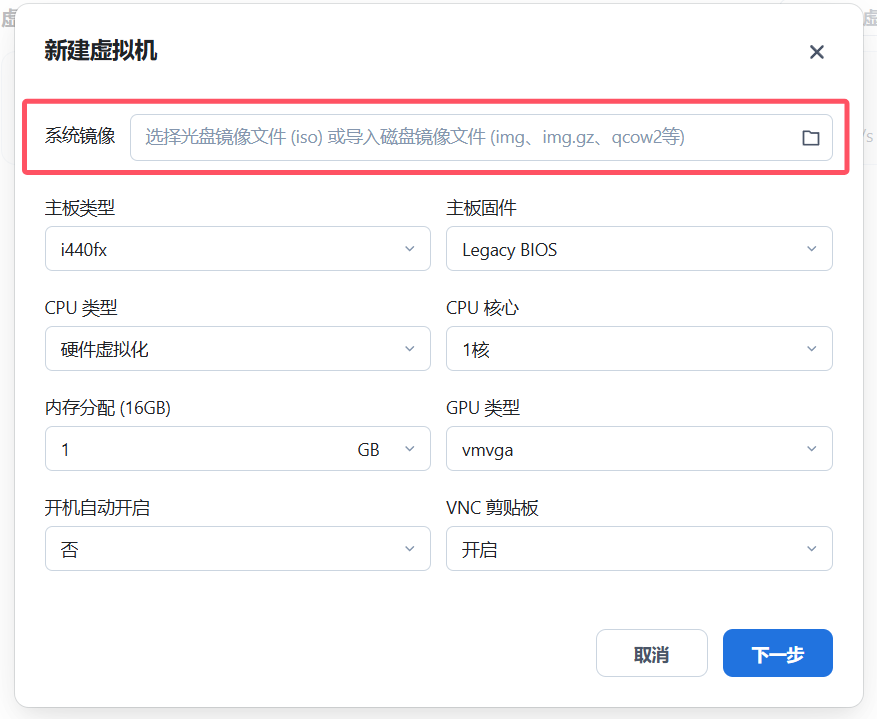Open the VNC 剪贴板 setting showing 开启
The width and height of the screenshot is (877, 719).
(x=639, y=548)
